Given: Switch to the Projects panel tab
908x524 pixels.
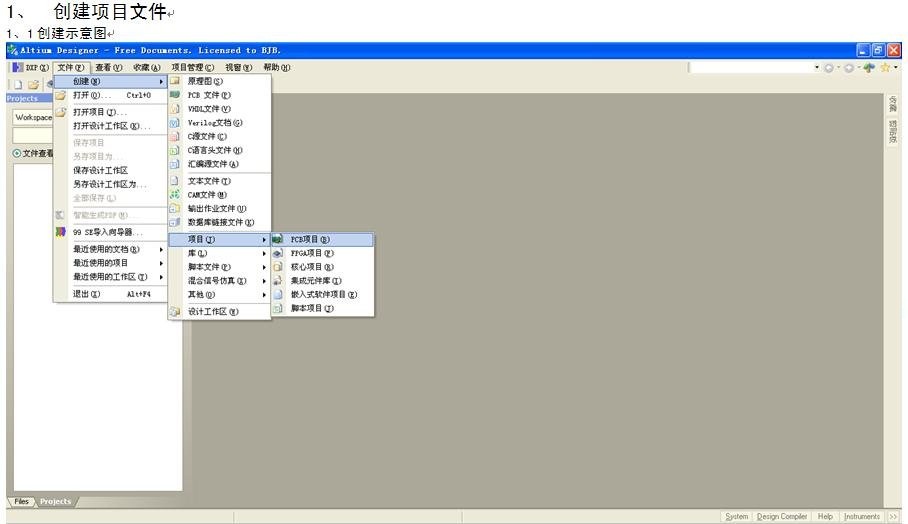Looking at the screenshot, I should (56, 501).
